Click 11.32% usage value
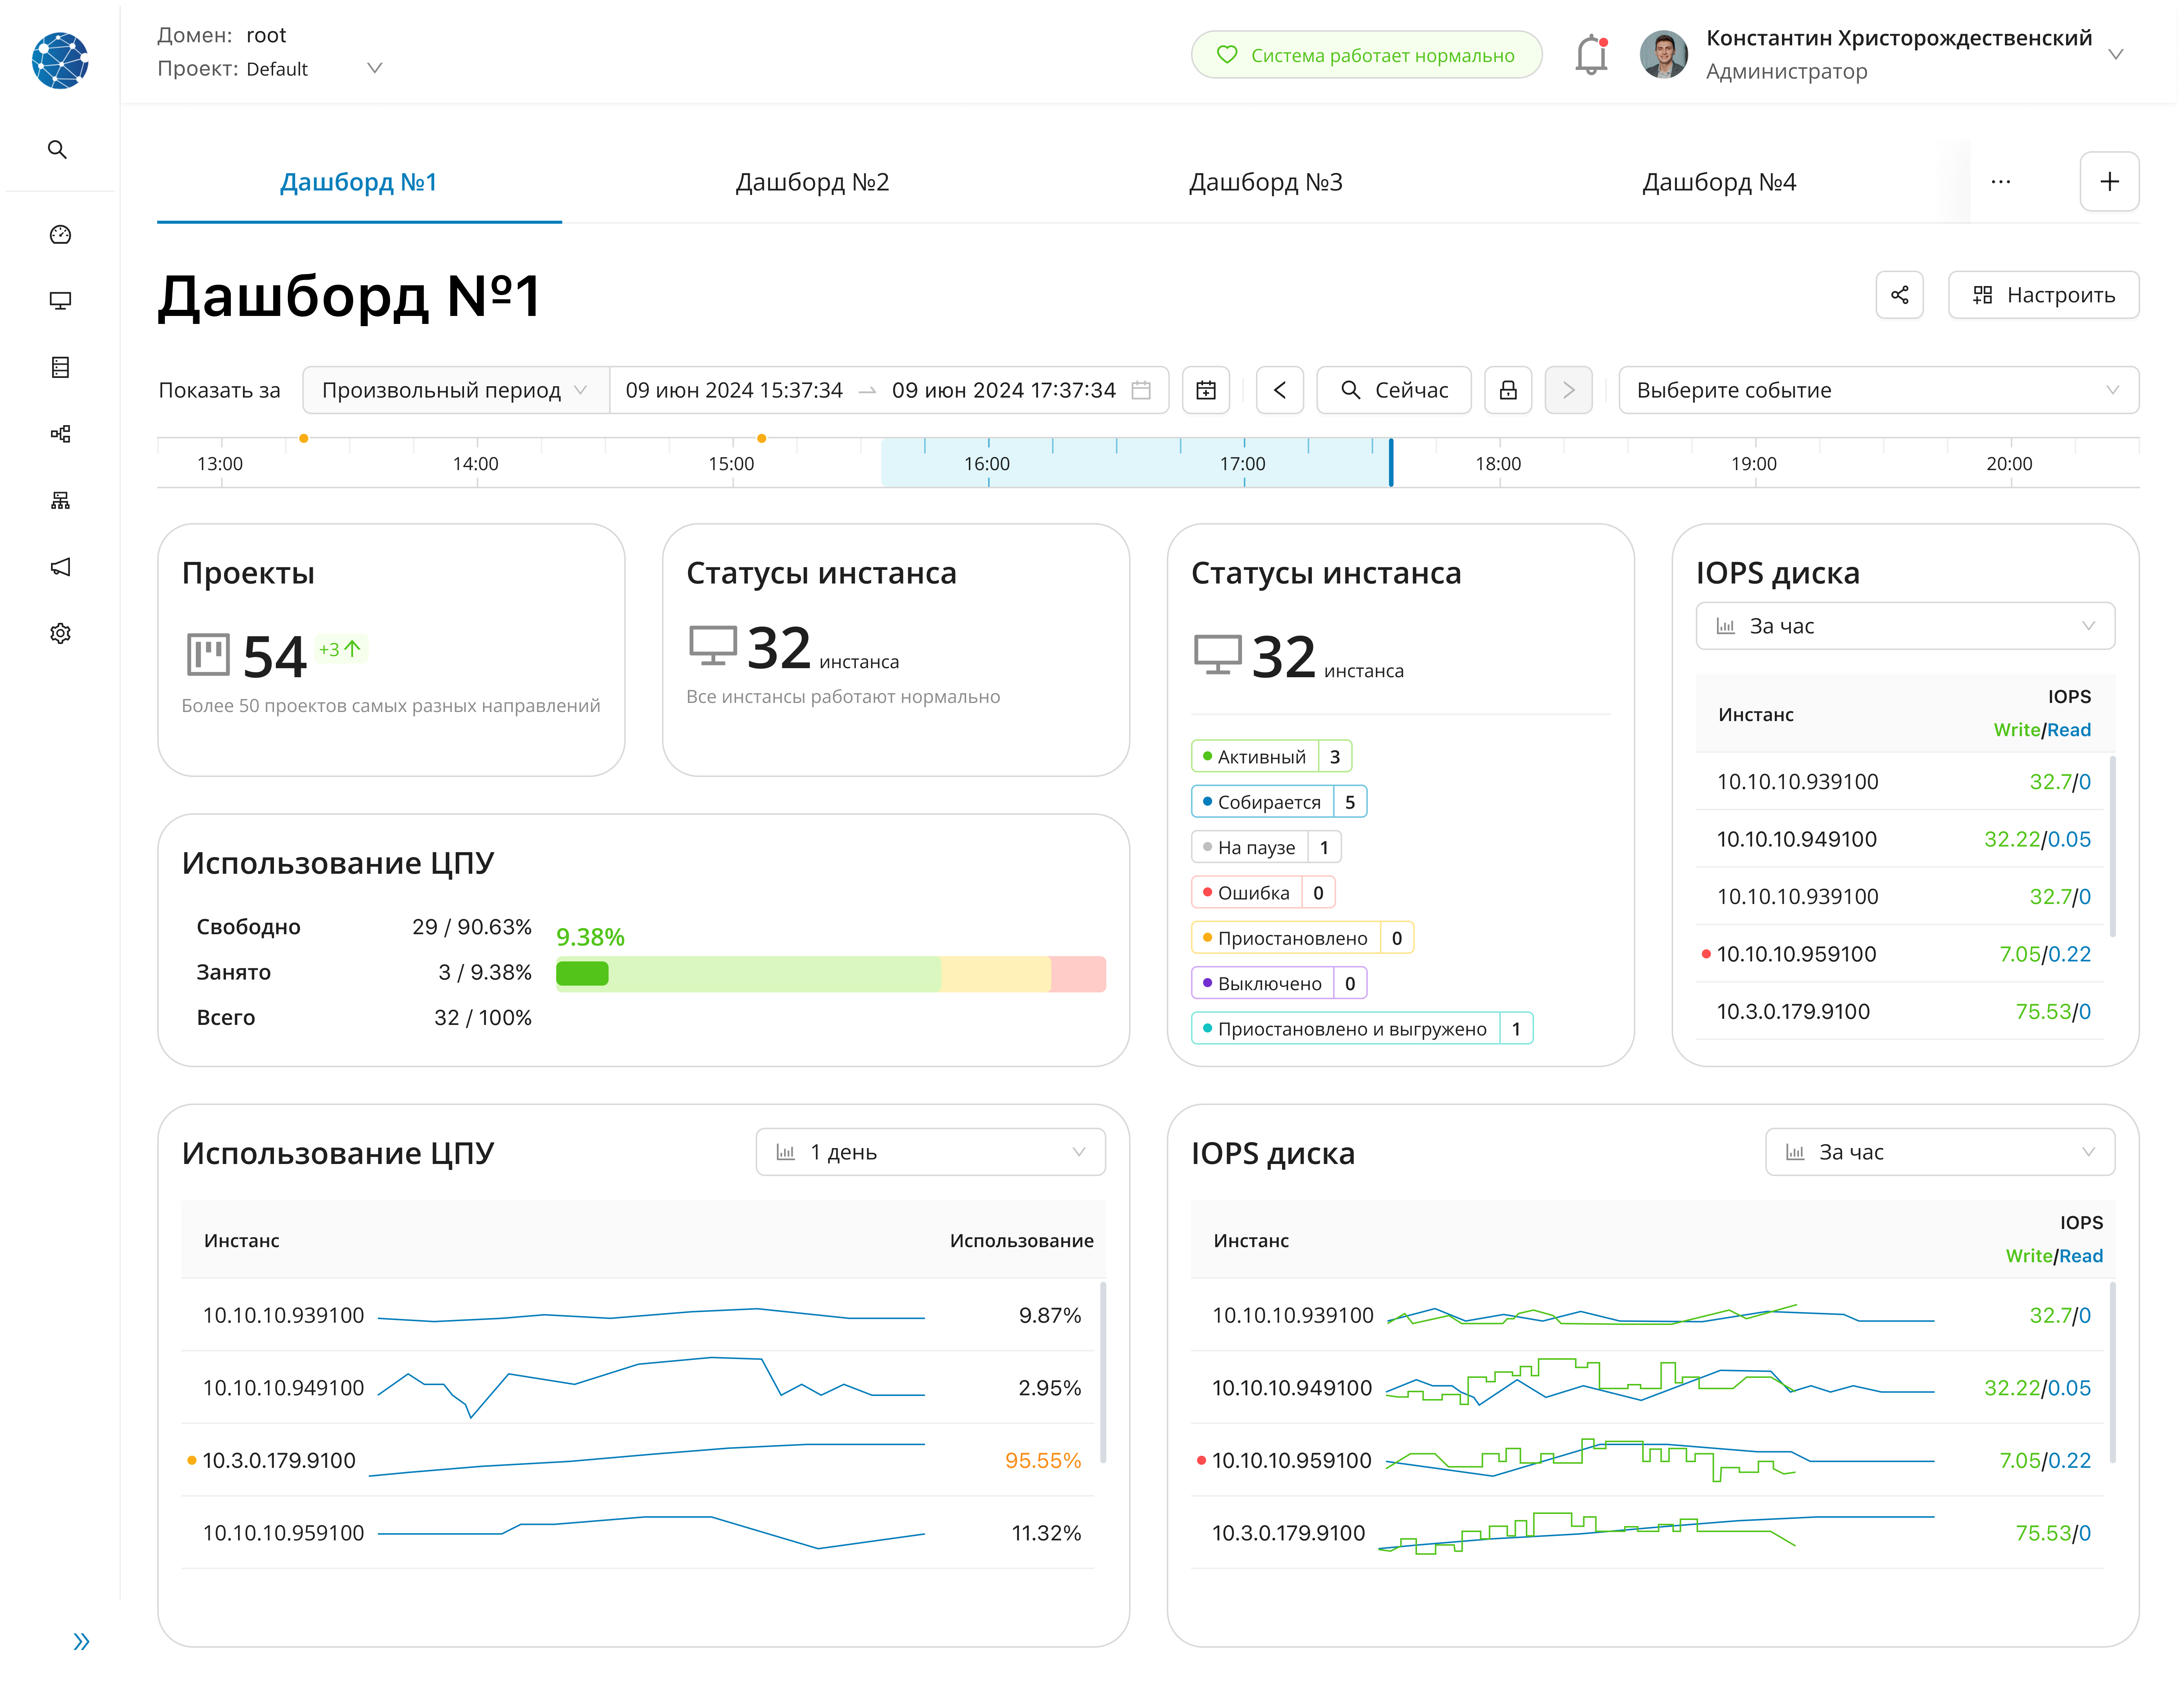The image size is (2184, 1684). click(x=1046, y=1533)
